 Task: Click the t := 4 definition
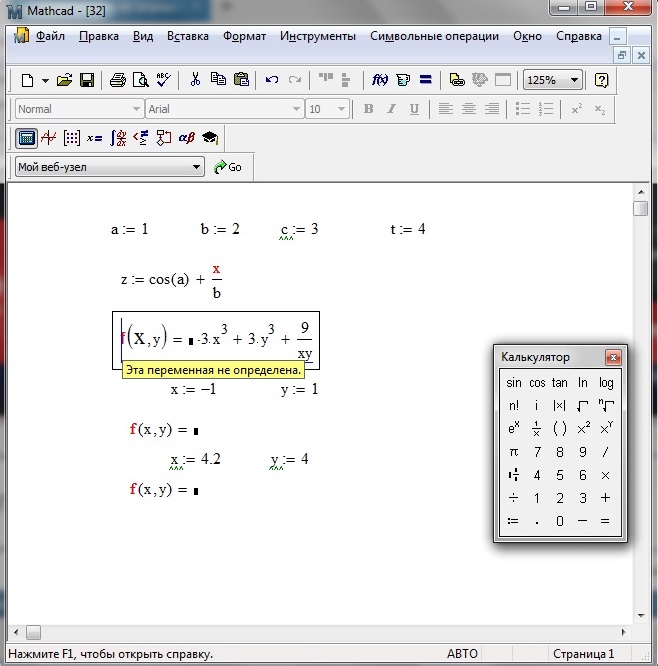(x=408, y=229)
